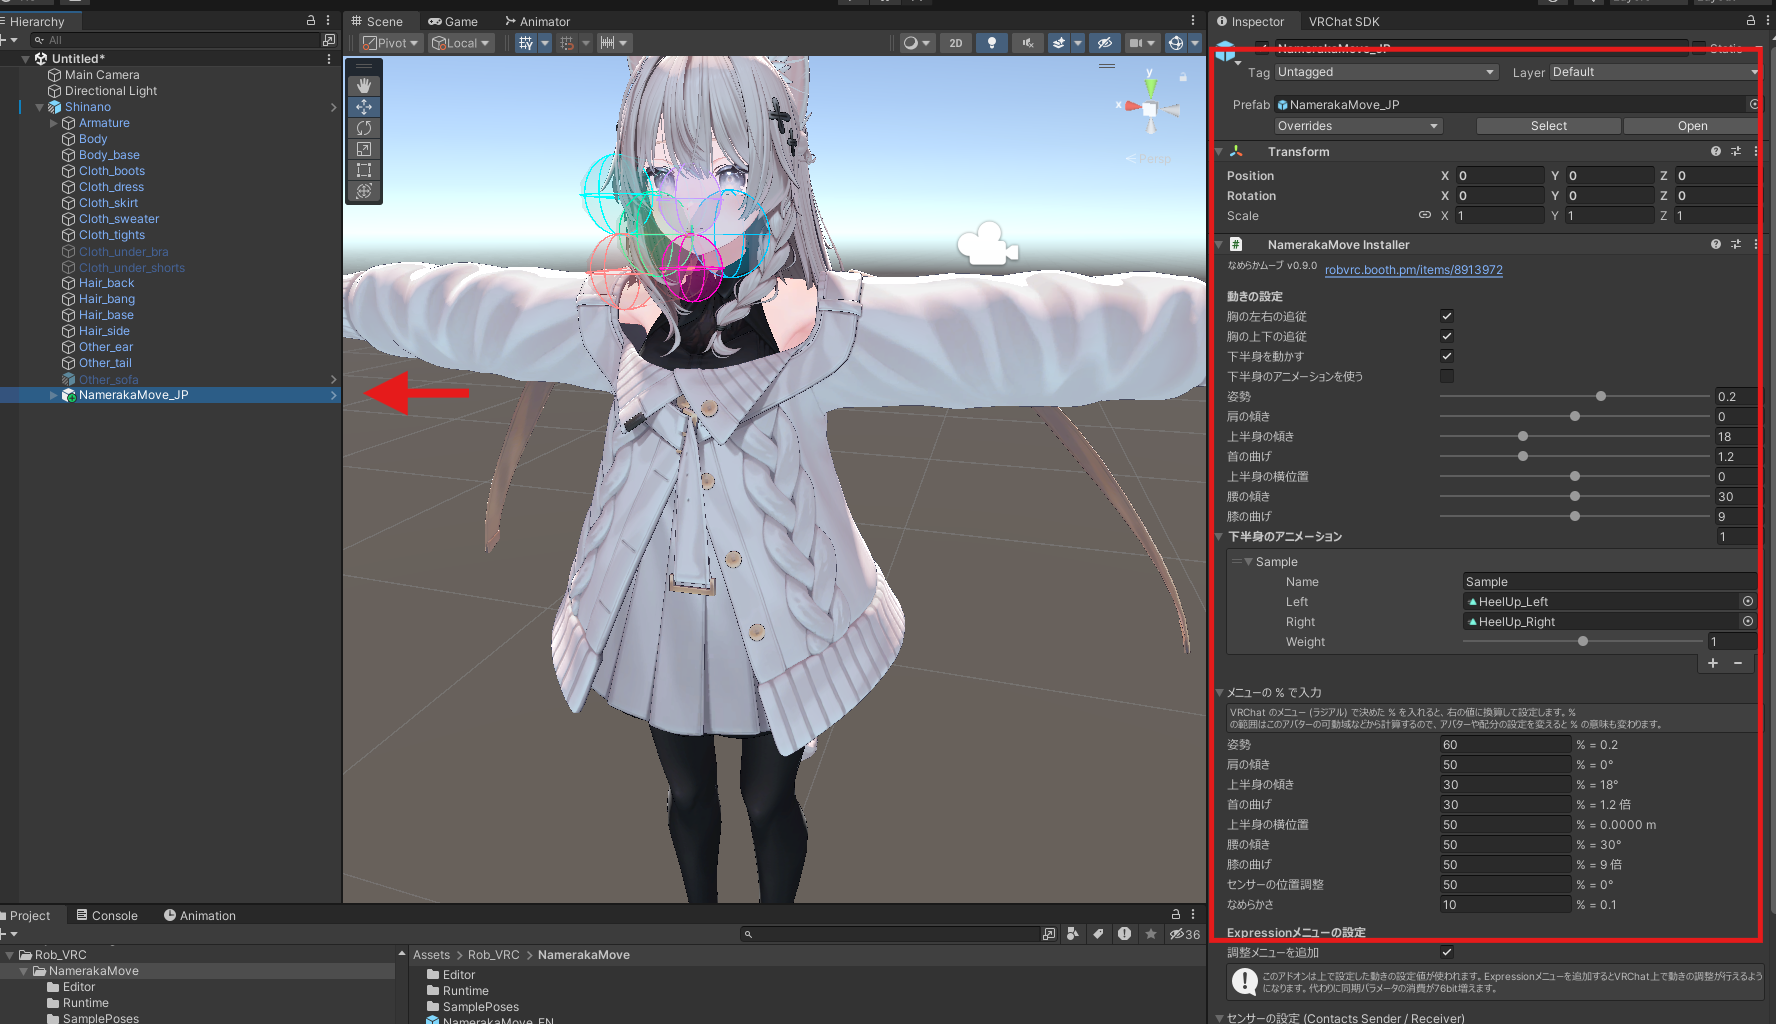Pick object for HeelUp_Left field

tap(1748, 601)
